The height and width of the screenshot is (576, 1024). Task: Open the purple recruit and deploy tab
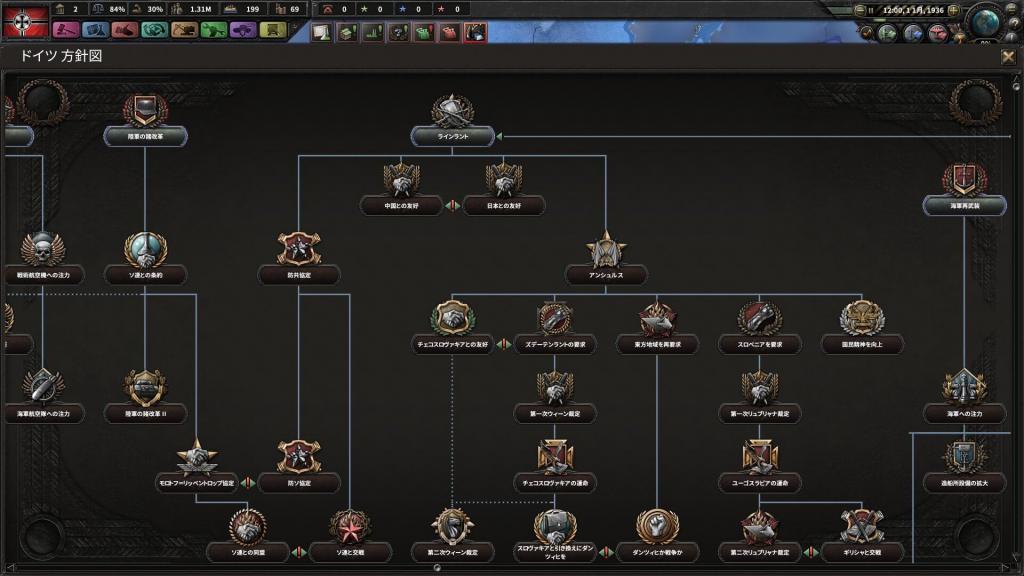point(243,30)
